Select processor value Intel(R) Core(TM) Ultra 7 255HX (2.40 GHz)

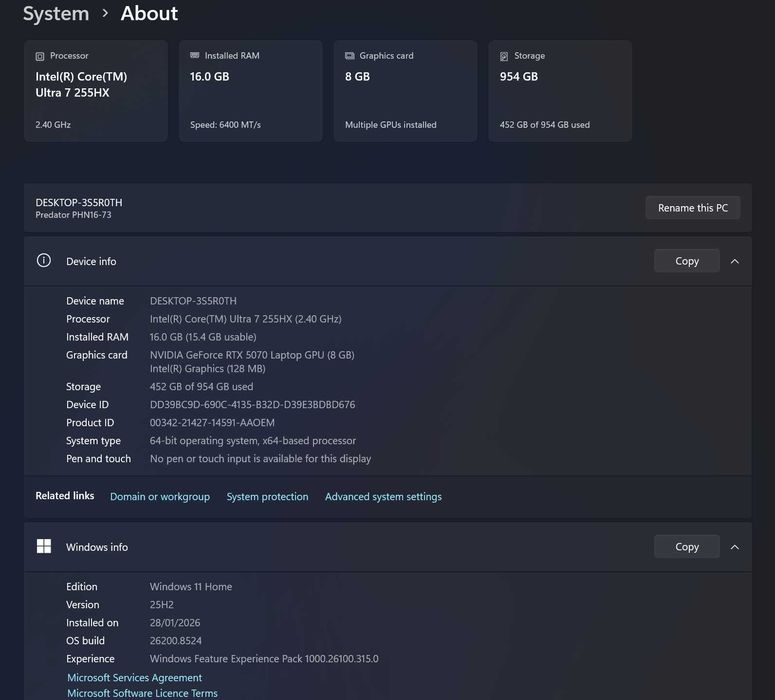[x=246, y=319]
